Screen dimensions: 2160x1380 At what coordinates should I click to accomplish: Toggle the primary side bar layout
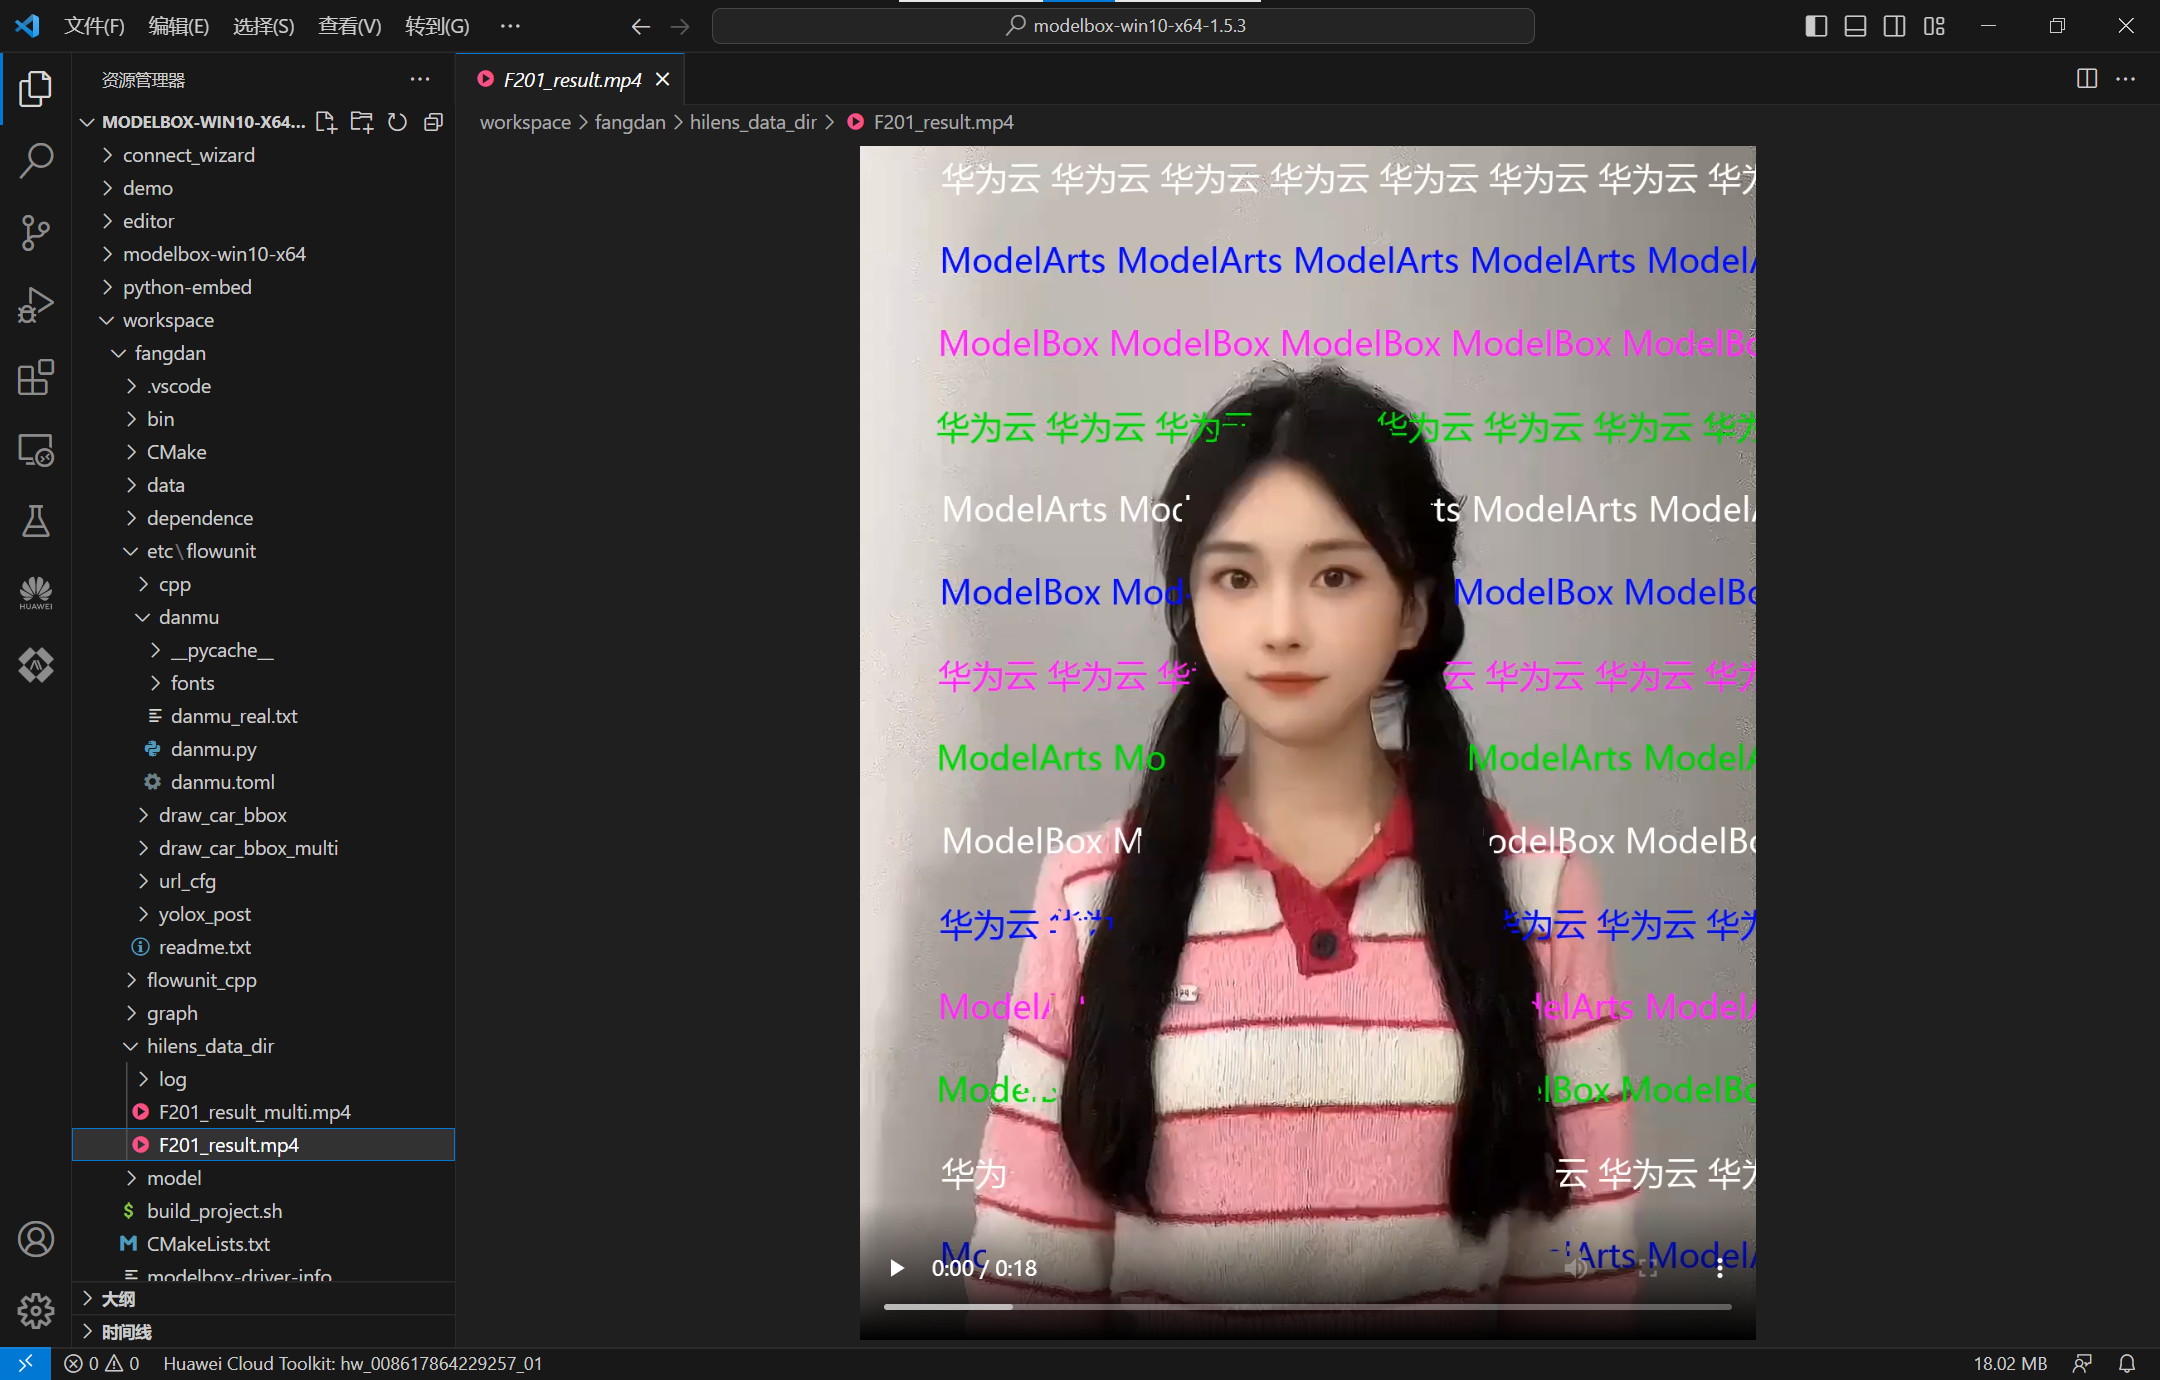click(1816, 26)
